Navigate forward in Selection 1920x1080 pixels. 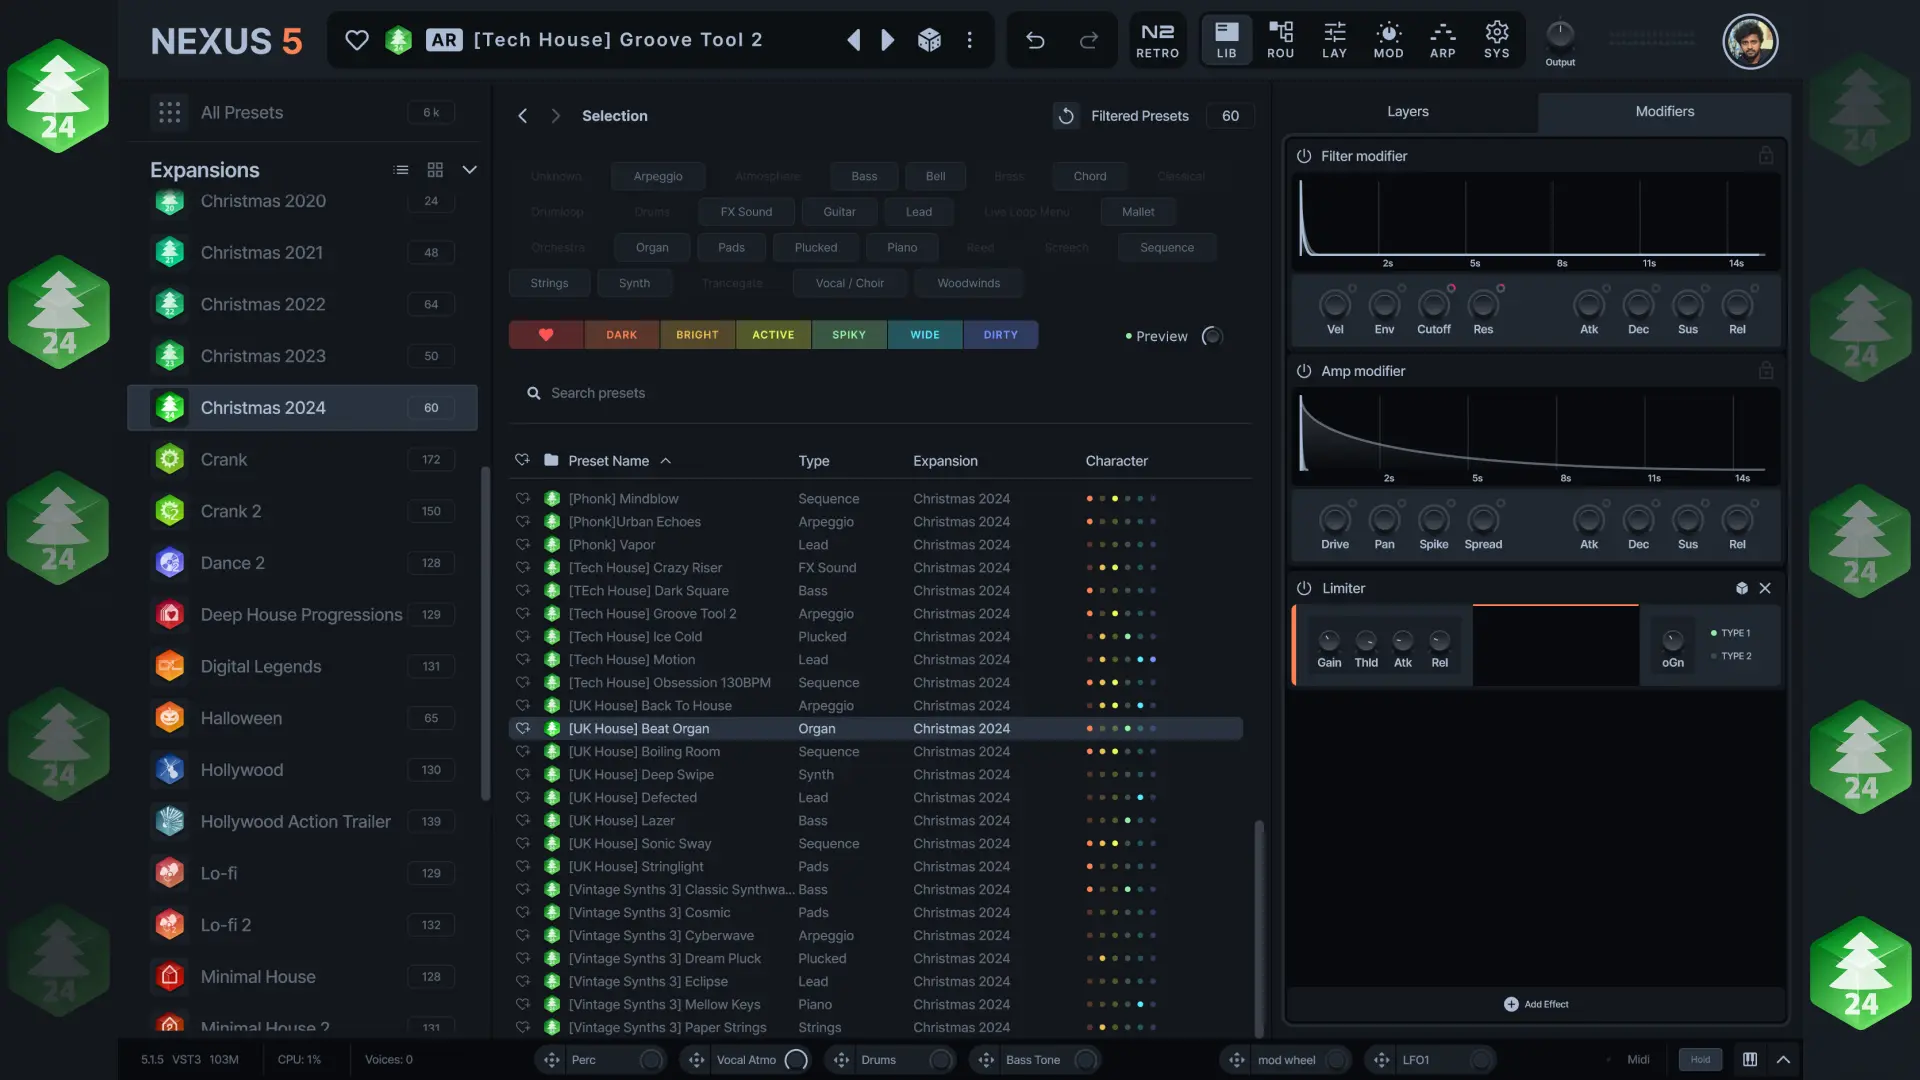click(x=555, y=116)
